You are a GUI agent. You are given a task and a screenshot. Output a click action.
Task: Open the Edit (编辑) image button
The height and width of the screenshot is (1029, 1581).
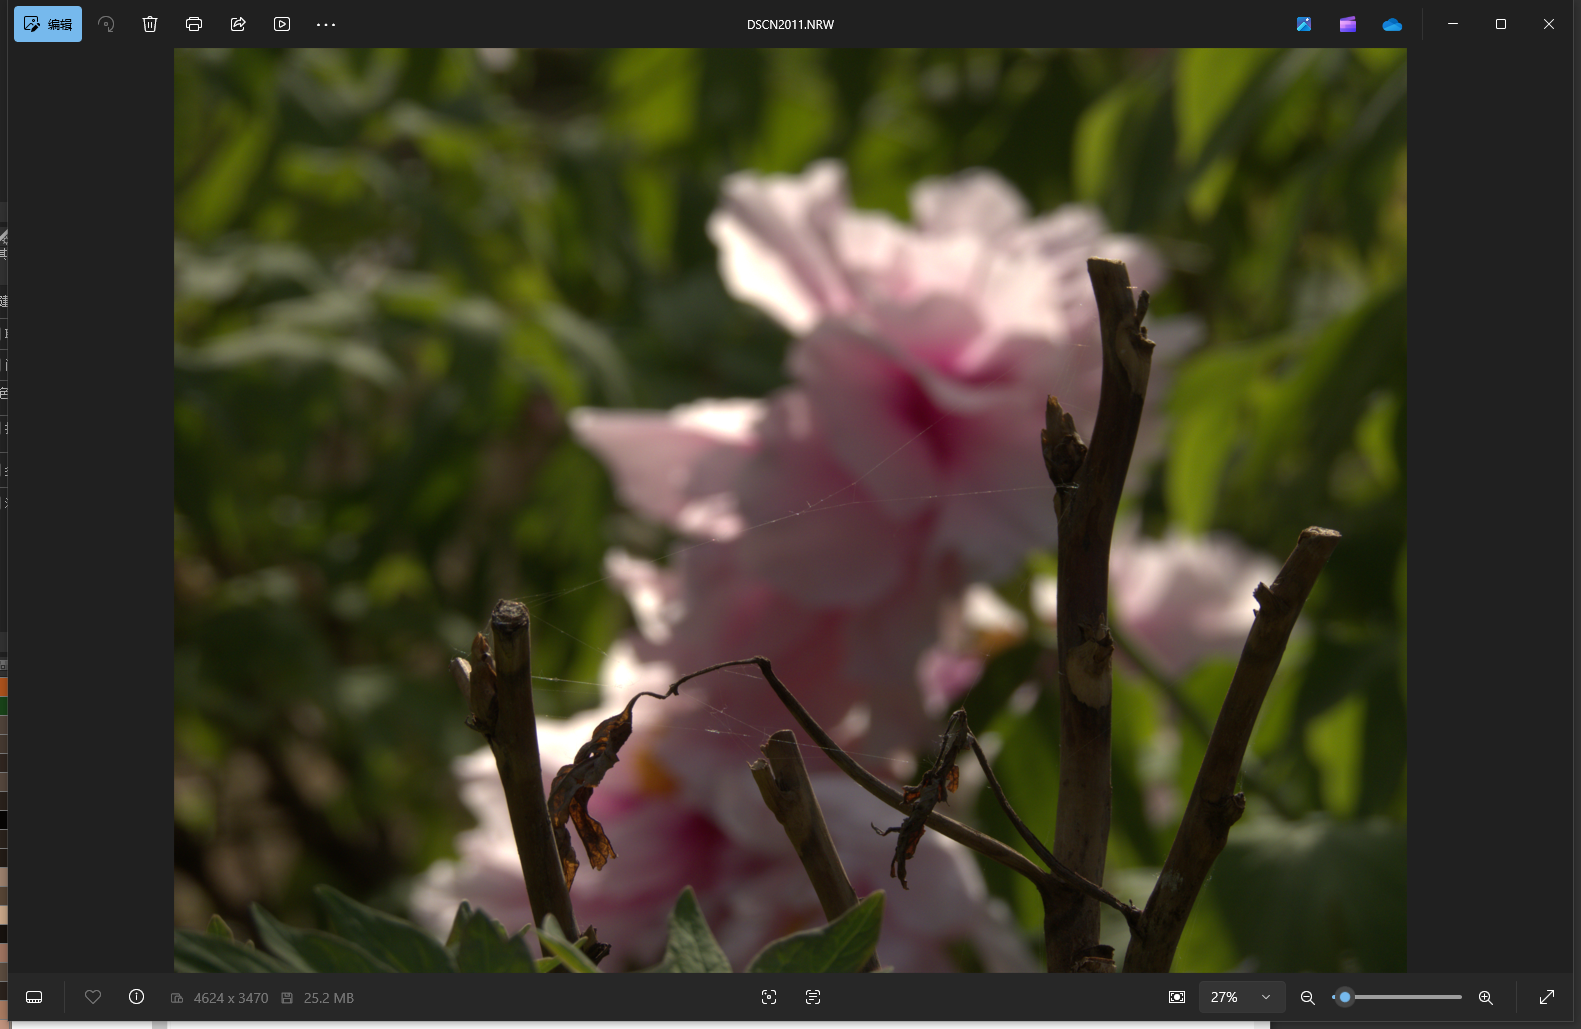[x=48, y=24]
